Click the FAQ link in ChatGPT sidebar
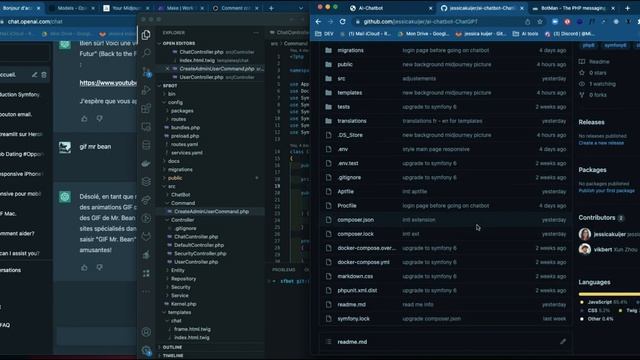This screenshot has width=640, height=360. click(x=5, y=325)
